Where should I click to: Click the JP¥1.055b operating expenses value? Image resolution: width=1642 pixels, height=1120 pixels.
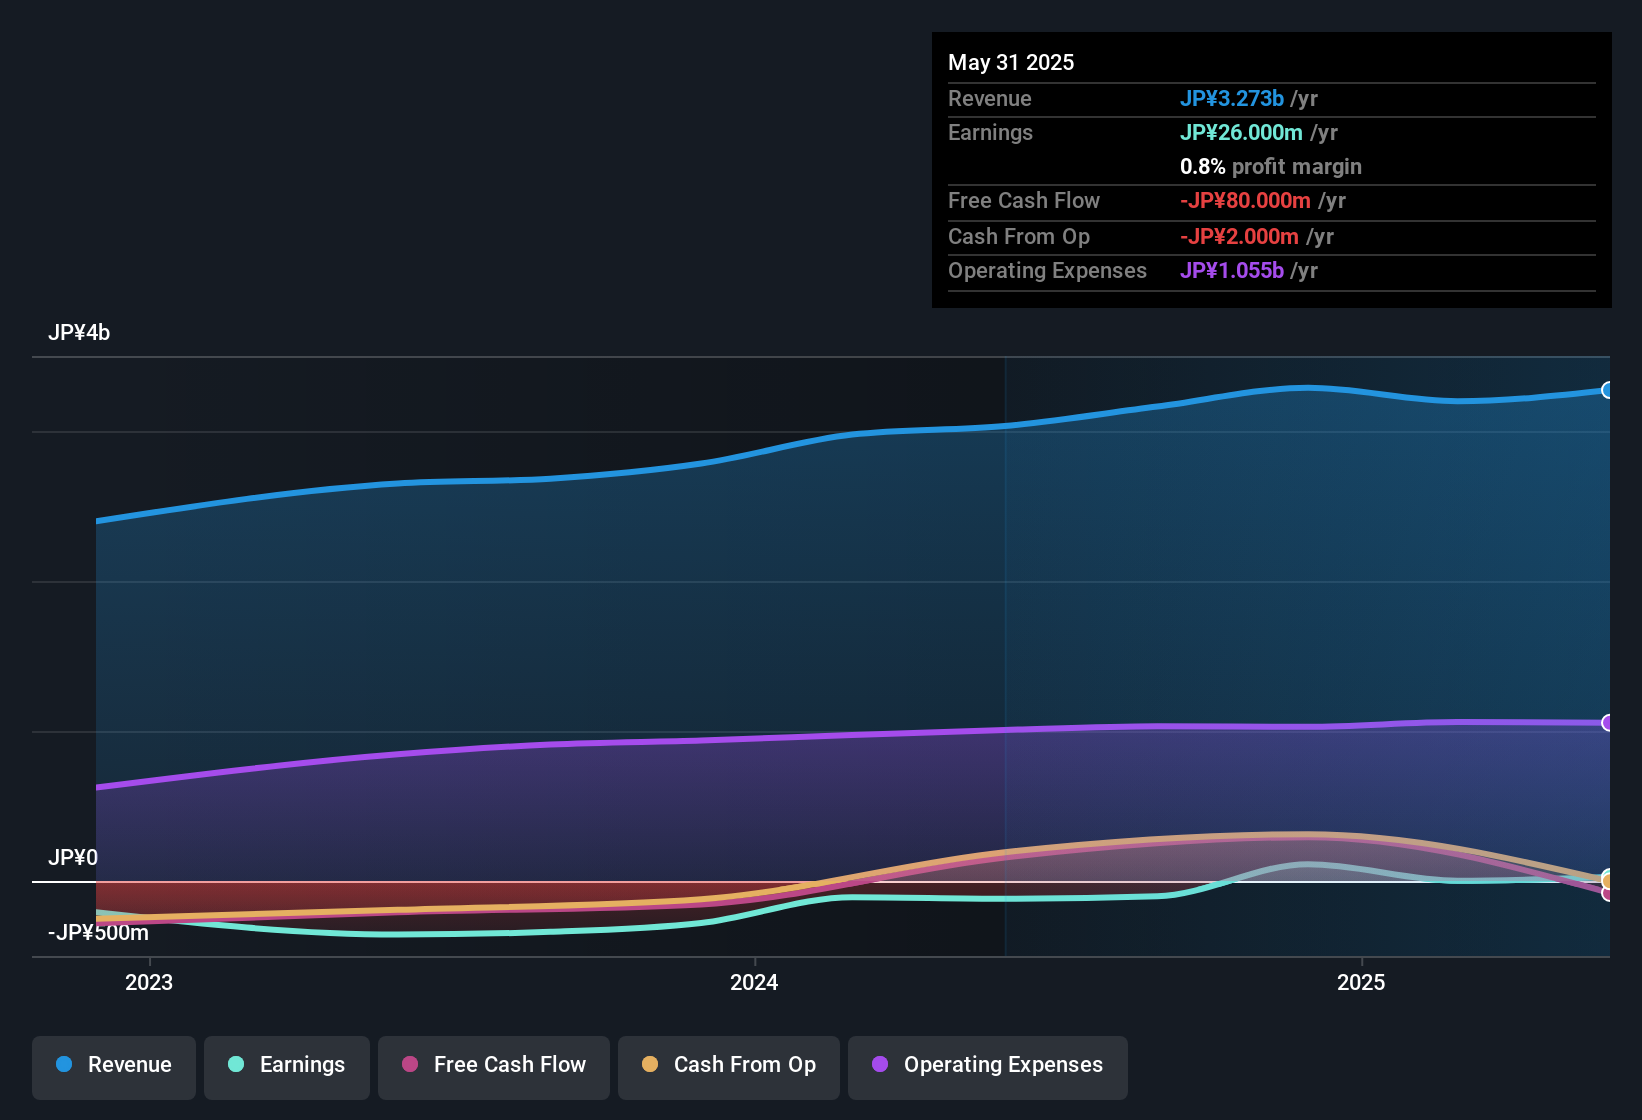click(x=1232, y=271)
